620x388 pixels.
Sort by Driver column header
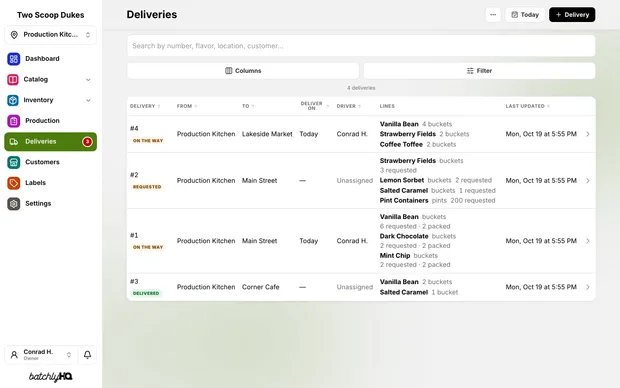349,106
